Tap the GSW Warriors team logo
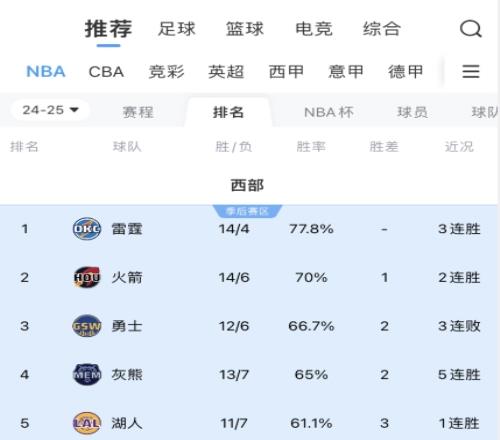 click(x=87, y=326)
